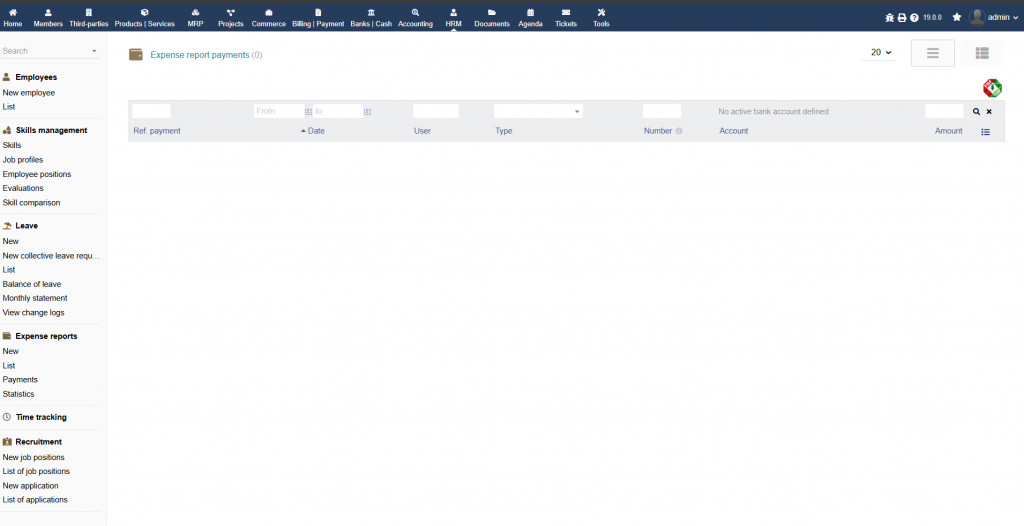
Task: Open the Agenda module
Action: (x=530, y=18)
